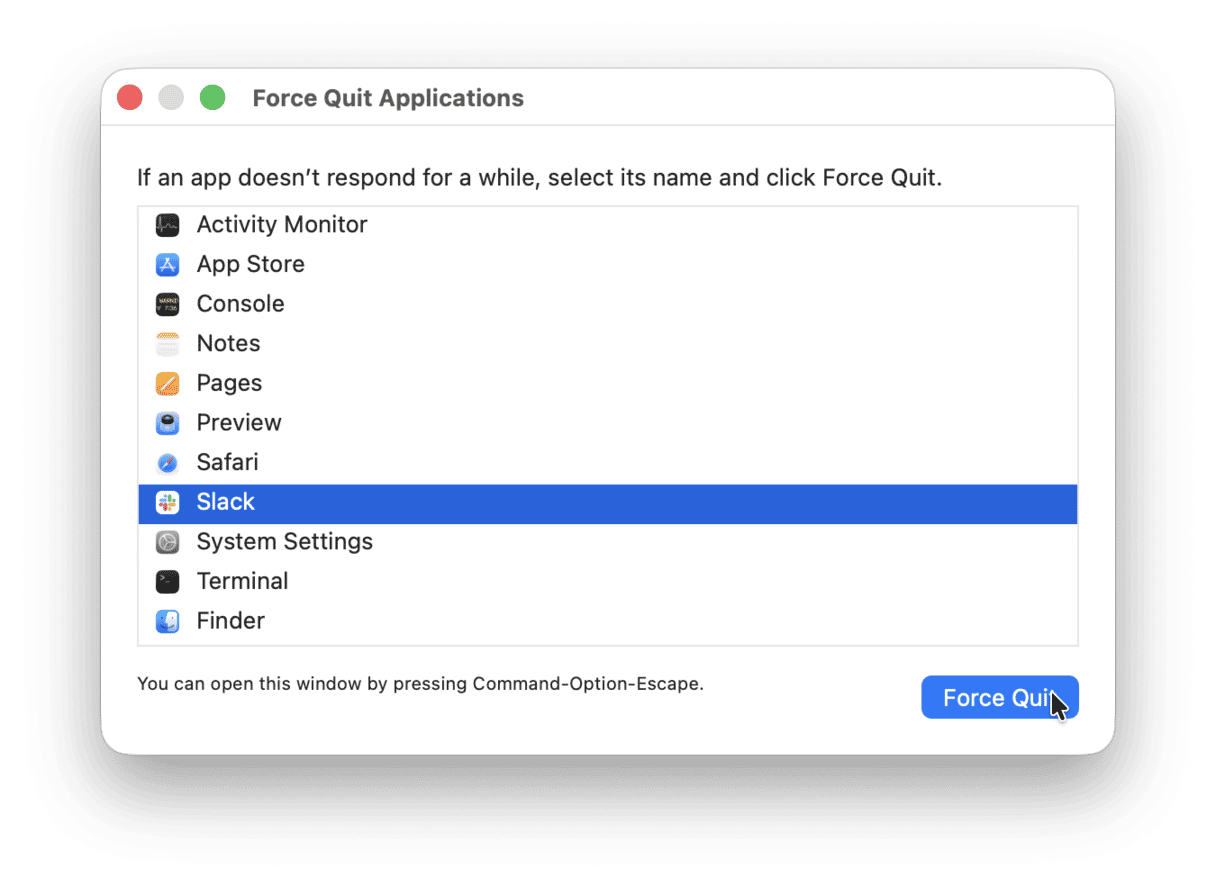
Task: Select Safari in the application list
Action: point(227,462)
